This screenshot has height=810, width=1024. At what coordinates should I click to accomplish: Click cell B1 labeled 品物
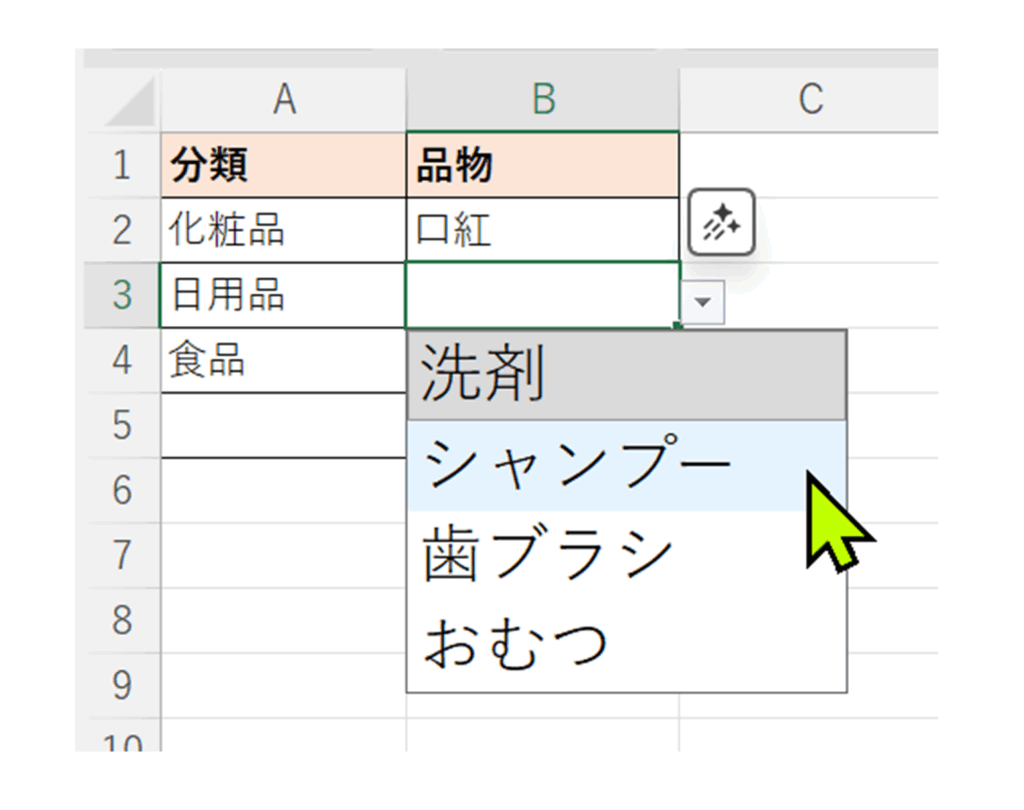(x=543, y=164)
